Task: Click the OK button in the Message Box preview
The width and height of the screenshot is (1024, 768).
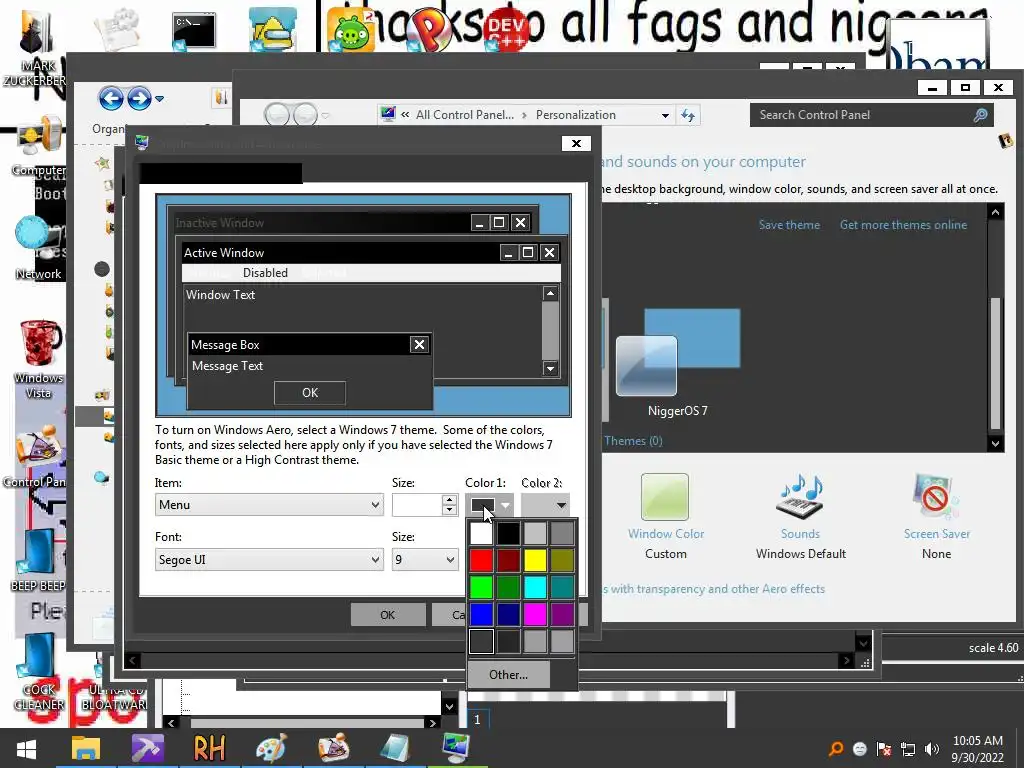Action: click(310, 392)
